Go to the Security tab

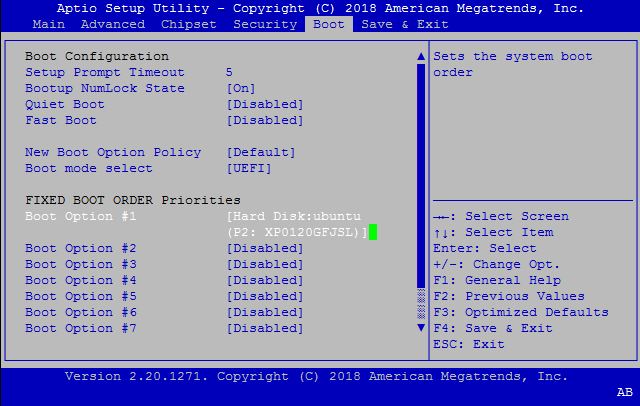pyautogui.click(x=265, y=23)
